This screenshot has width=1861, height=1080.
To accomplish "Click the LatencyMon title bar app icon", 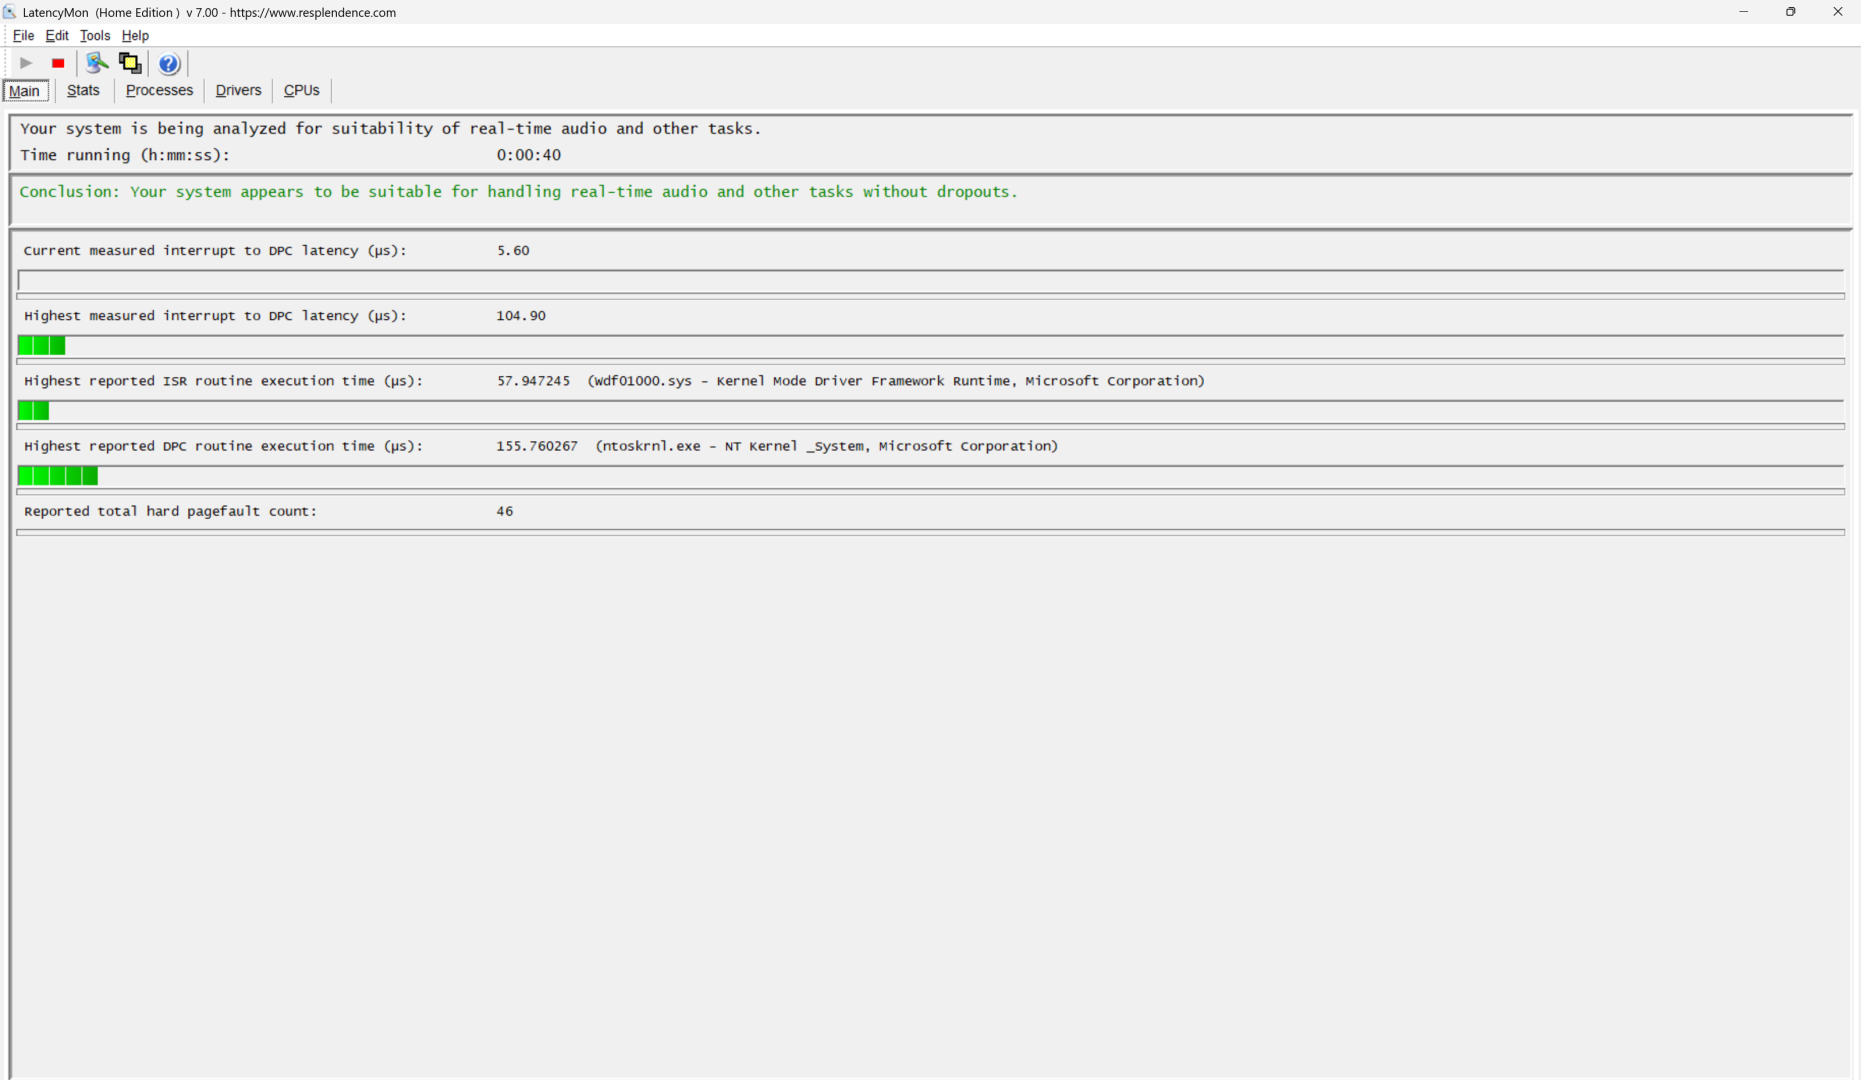I will tap(10, 12).
